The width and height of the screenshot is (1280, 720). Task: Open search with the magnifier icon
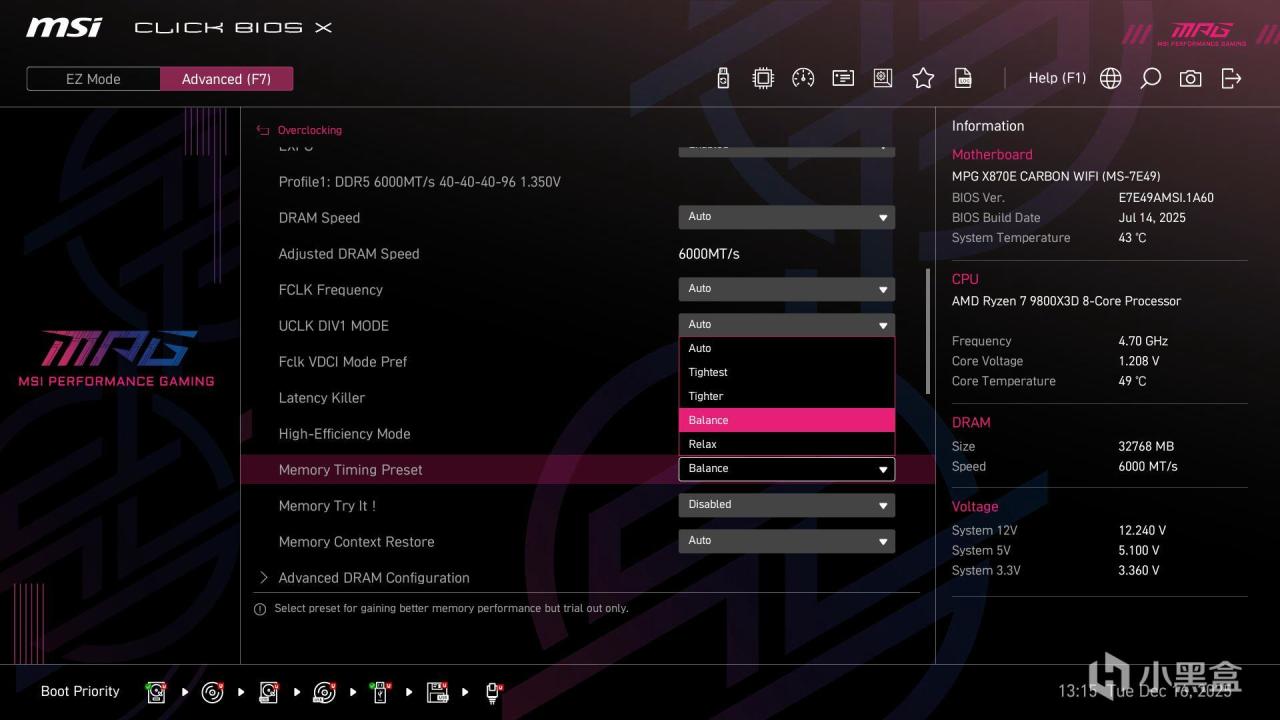click(x=1150, y=78)
